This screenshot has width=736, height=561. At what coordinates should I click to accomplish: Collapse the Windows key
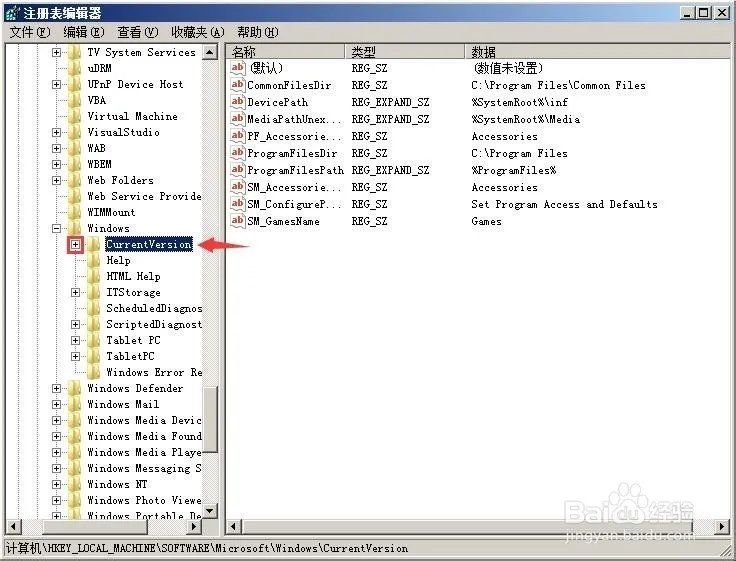(56, 229)
